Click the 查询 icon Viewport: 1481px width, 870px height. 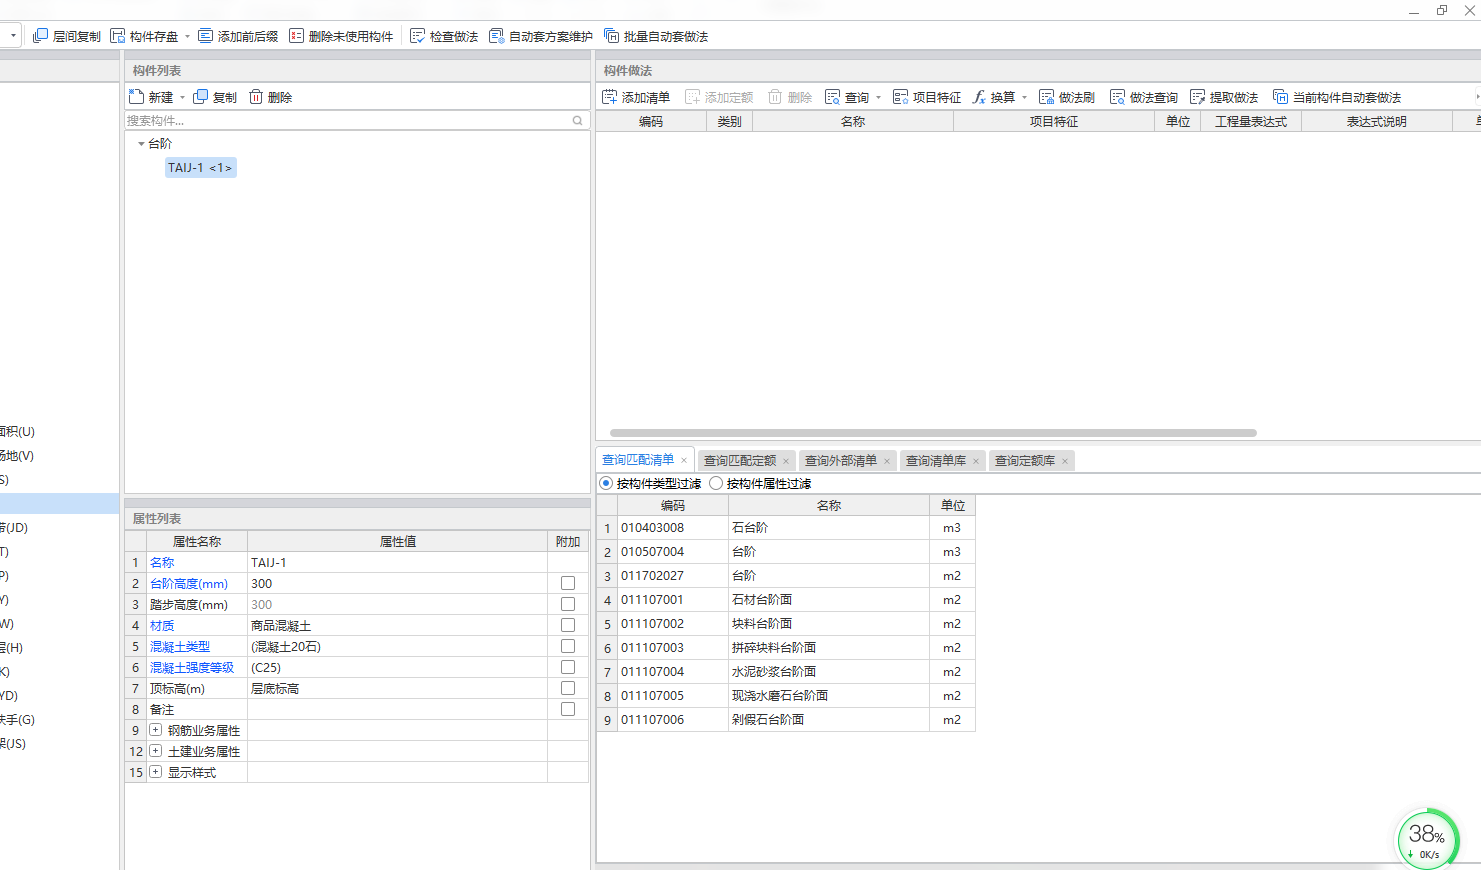[833, 97]
